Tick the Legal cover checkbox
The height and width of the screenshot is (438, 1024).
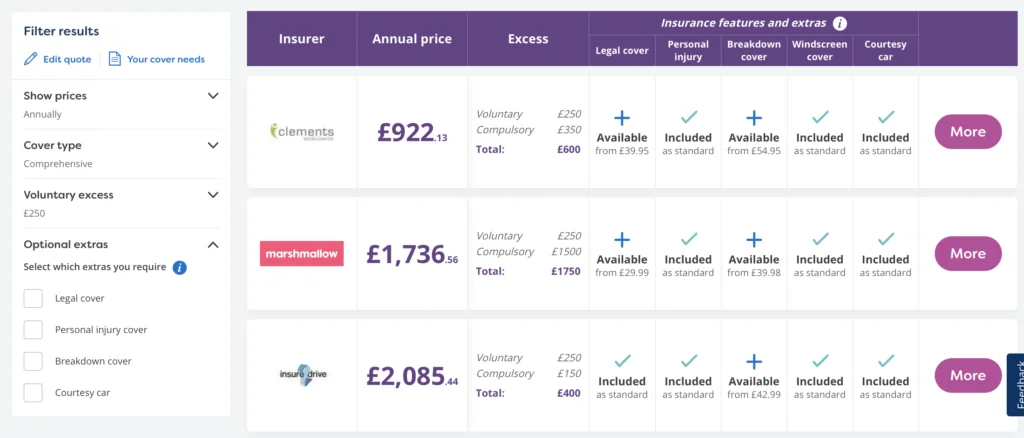[33, 298]
